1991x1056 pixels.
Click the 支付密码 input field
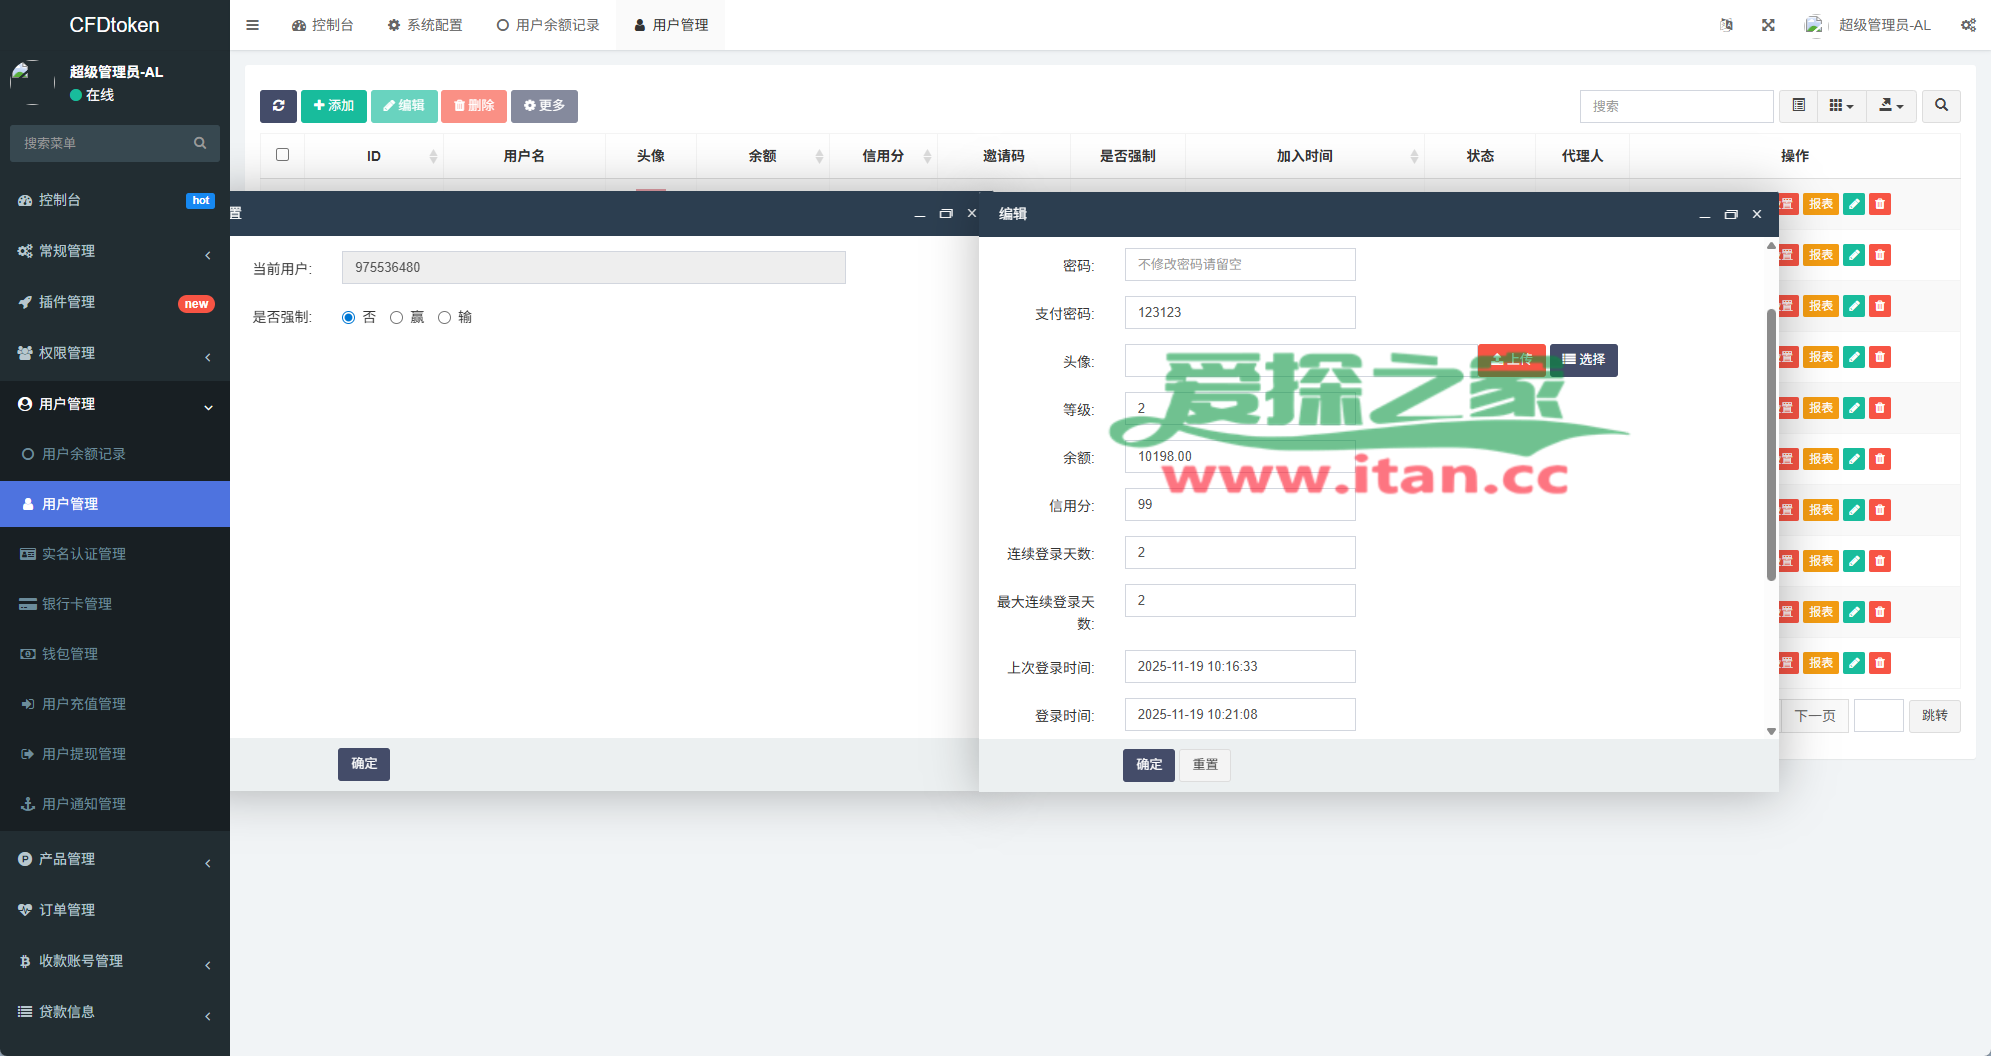click(x=1239, y=313)
